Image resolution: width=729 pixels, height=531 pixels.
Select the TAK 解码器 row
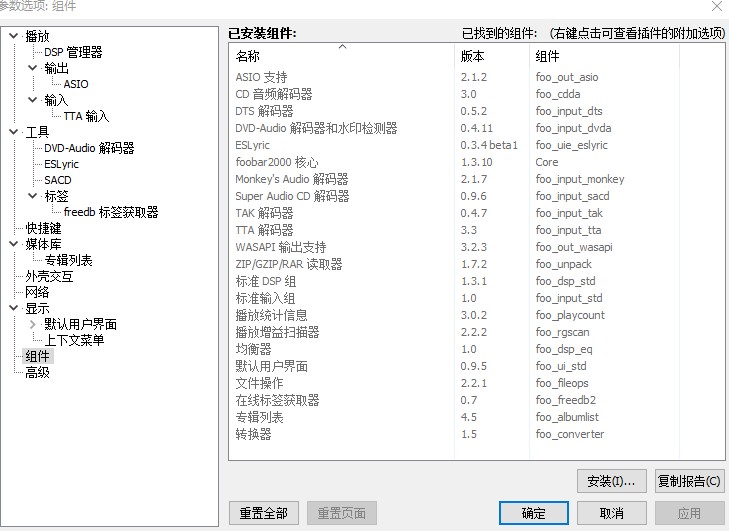[477, 213]
